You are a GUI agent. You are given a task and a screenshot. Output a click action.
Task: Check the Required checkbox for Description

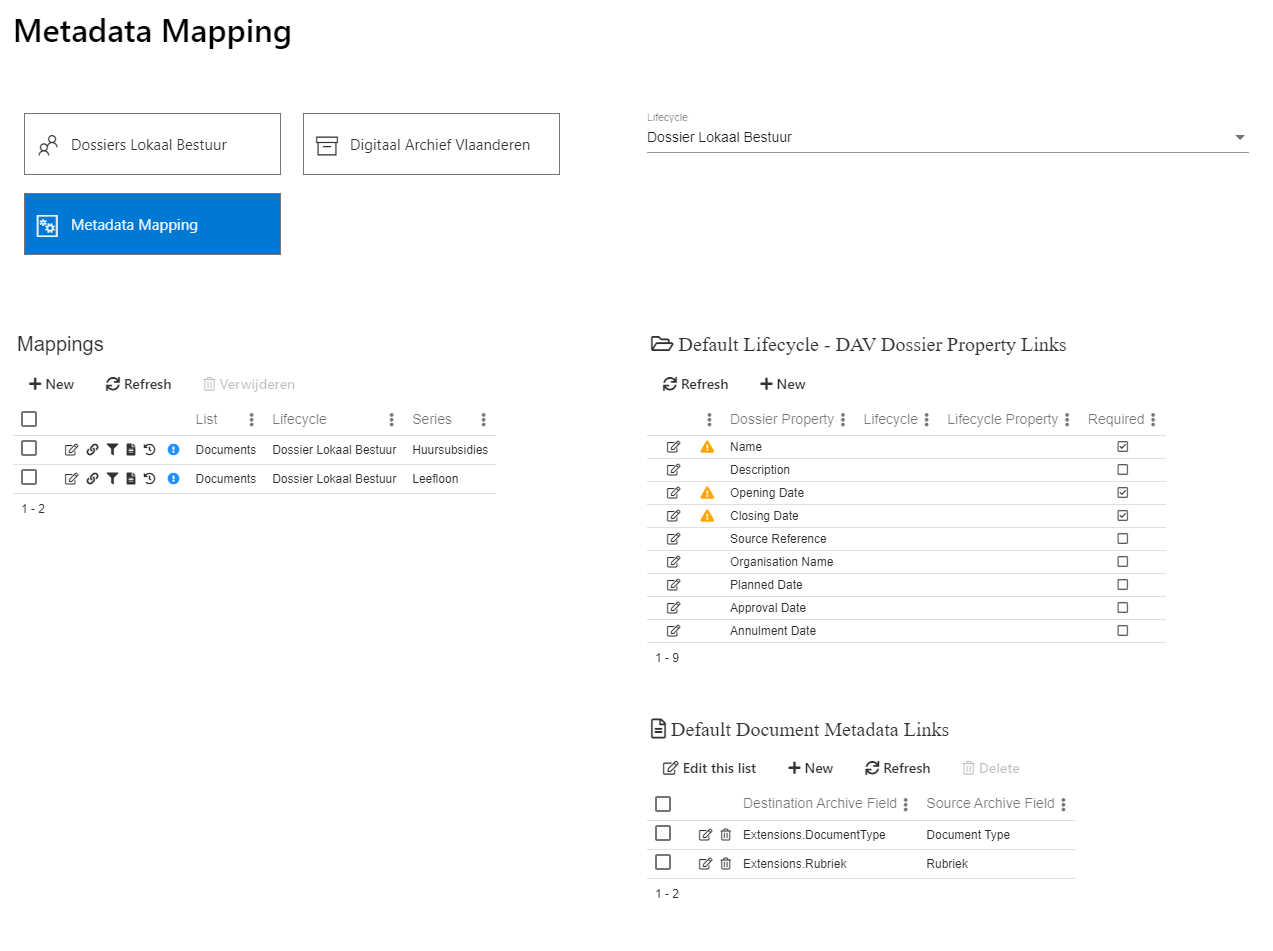click(1122, 469)
